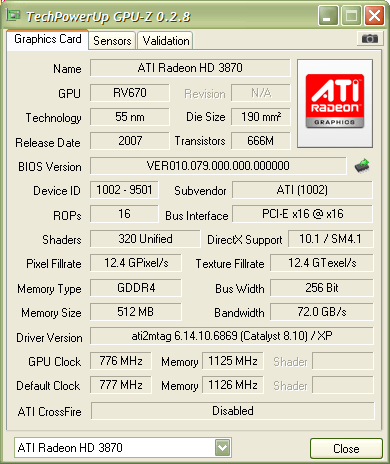Click the Memory Size label
The height and width of the screenshot is (464, 390).
(x=51, y=313)
